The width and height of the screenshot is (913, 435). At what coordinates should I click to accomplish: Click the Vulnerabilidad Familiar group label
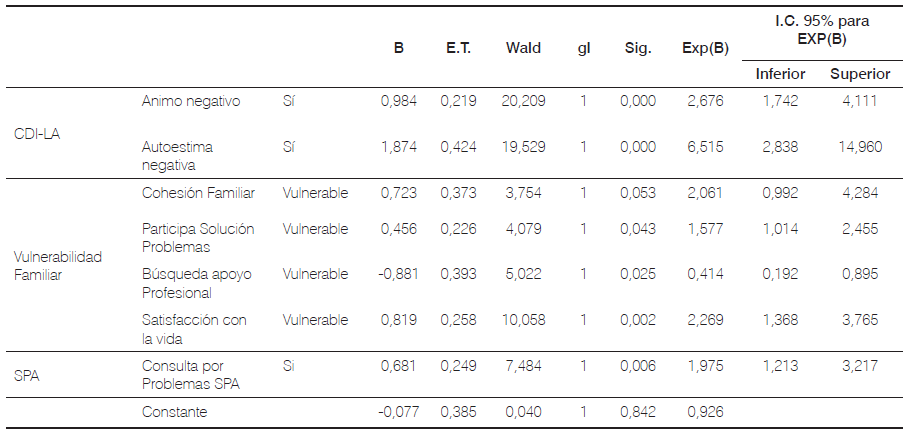(x=58, y=266)
